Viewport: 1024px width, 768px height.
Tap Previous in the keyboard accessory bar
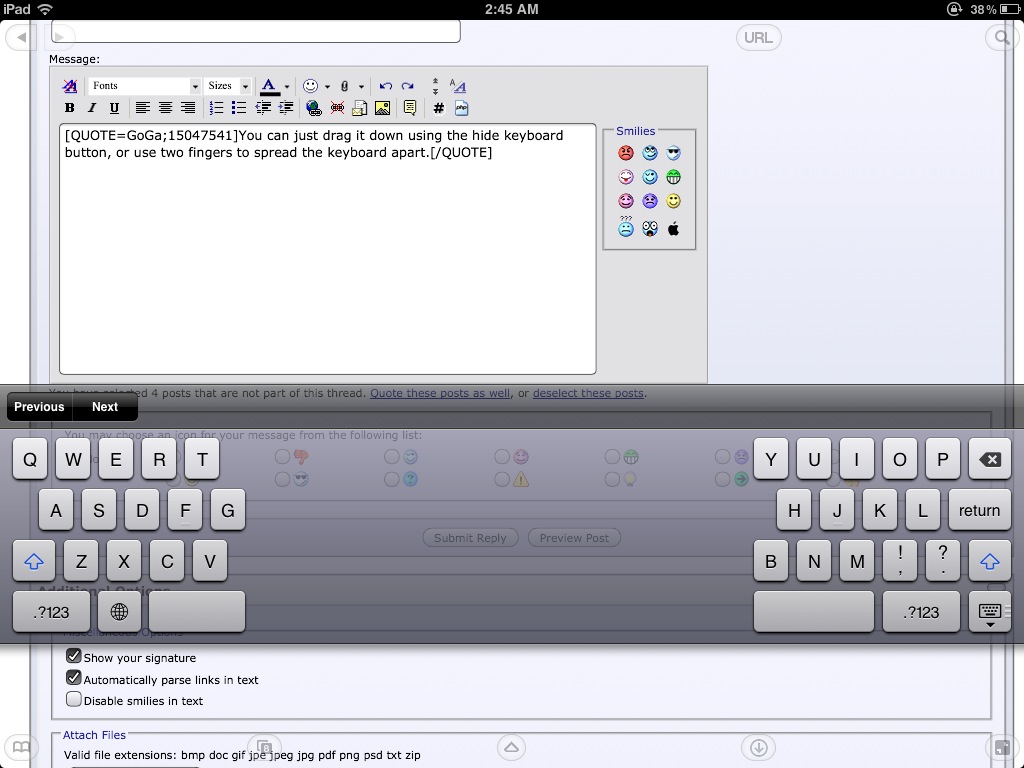tap(39, 407)
